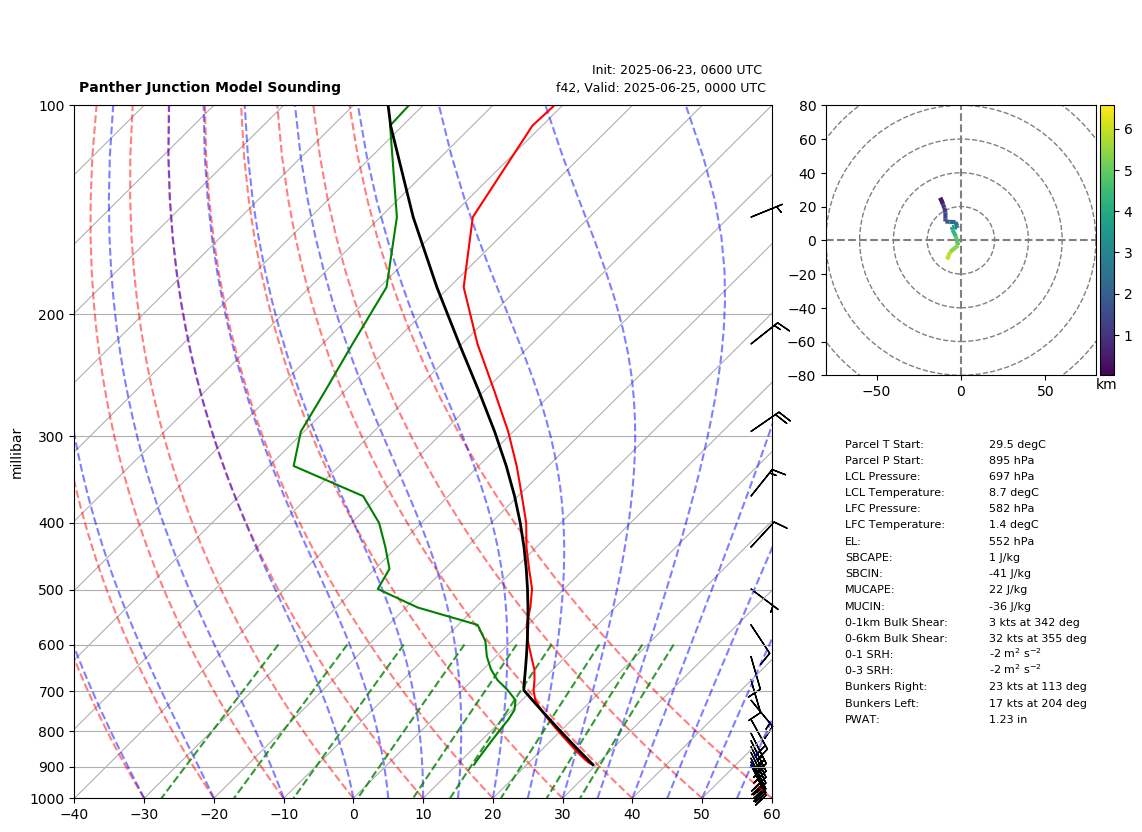Click the dark purple bottom of the colorbar
Image resolution: width=1142 pixels, height=832 pixels.
pos(1107,372)
